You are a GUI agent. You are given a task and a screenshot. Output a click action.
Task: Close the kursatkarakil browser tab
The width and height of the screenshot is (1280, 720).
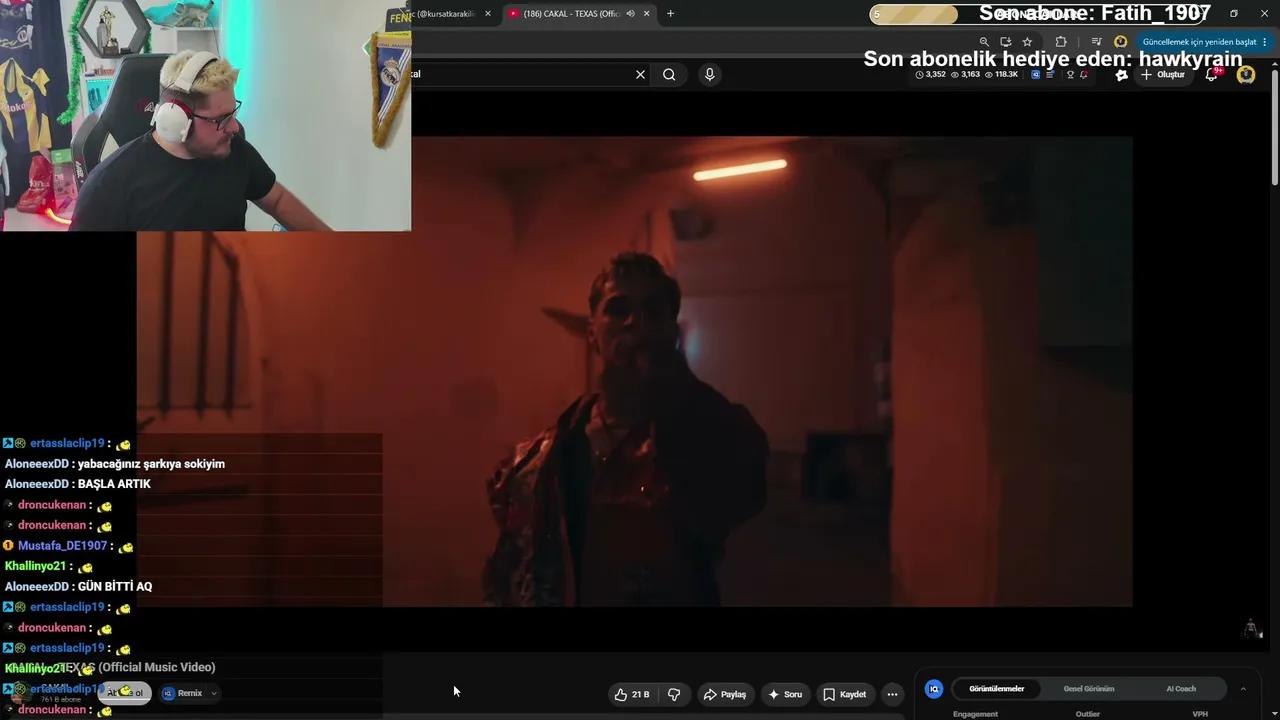point(488,14)
